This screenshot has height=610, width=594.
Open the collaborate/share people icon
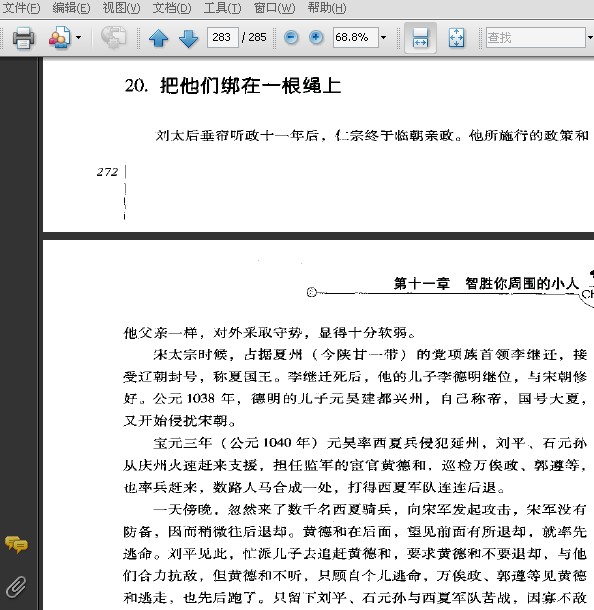coord(60,37)
